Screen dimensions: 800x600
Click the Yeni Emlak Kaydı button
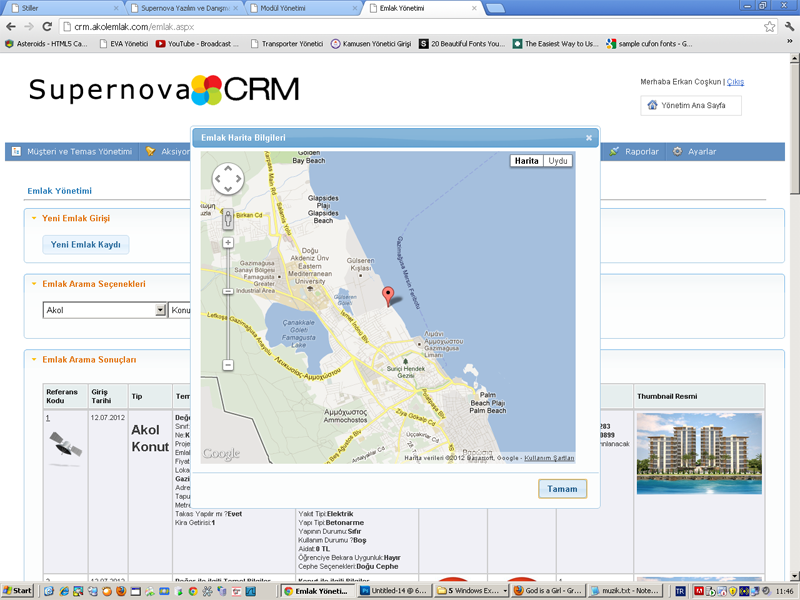click(86, 244)
